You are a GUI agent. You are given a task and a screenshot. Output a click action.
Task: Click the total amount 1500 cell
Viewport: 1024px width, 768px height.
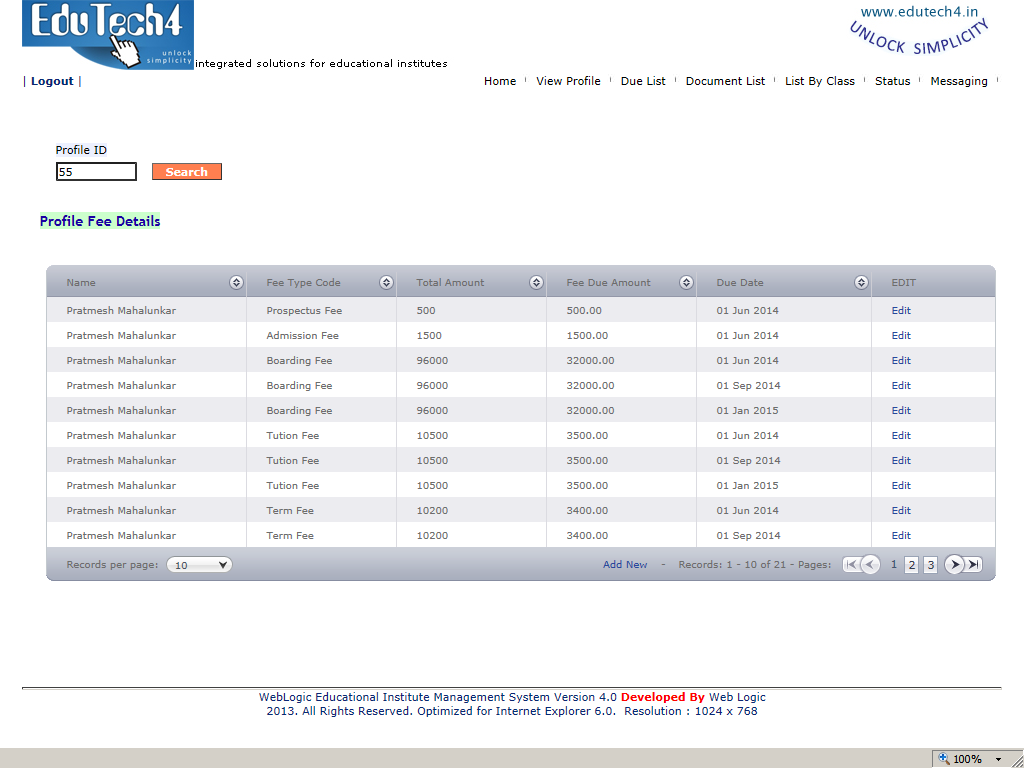tap(429, 335)
